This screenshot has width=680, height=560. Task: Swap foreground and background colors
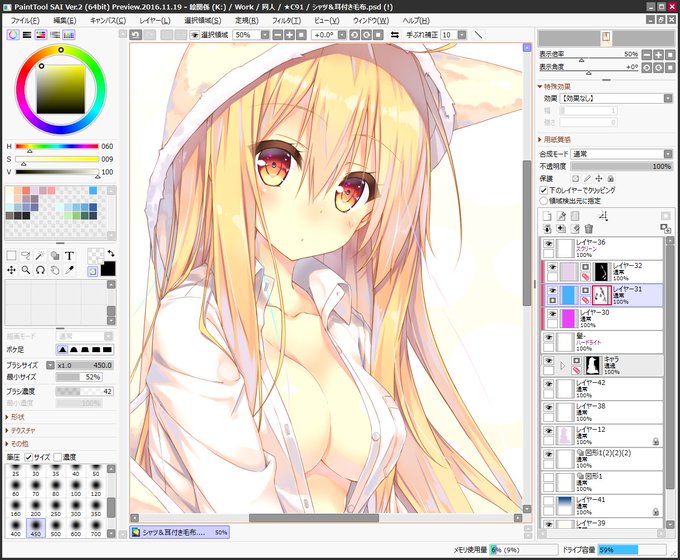click(x=111, y=253)
